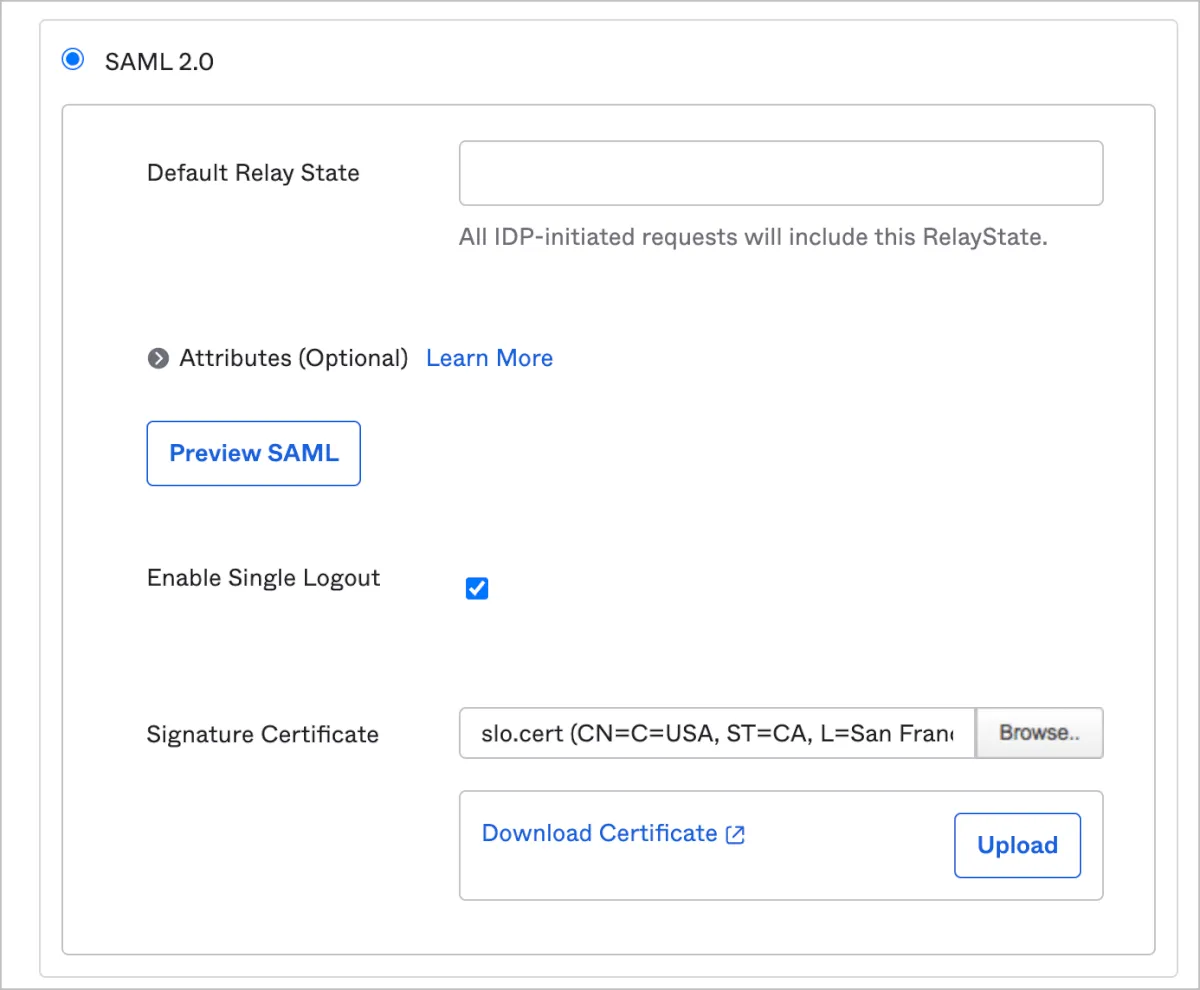Click the Default Relay State label

coord(253,173)
